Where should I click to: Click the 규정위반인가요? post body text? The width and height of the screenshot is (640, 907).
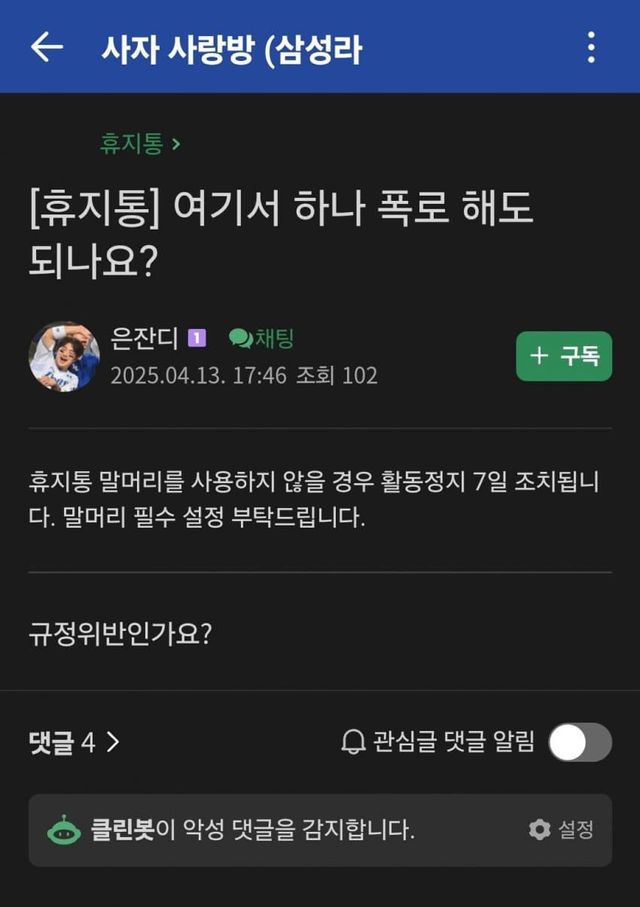tap(120, 635)
